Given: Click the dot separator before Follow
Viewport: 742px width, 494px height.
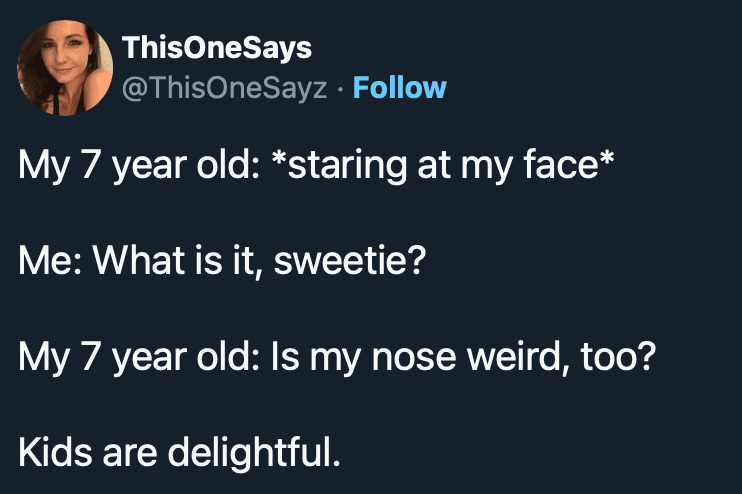Looking at the screenshot, I should tap(336, 88).
